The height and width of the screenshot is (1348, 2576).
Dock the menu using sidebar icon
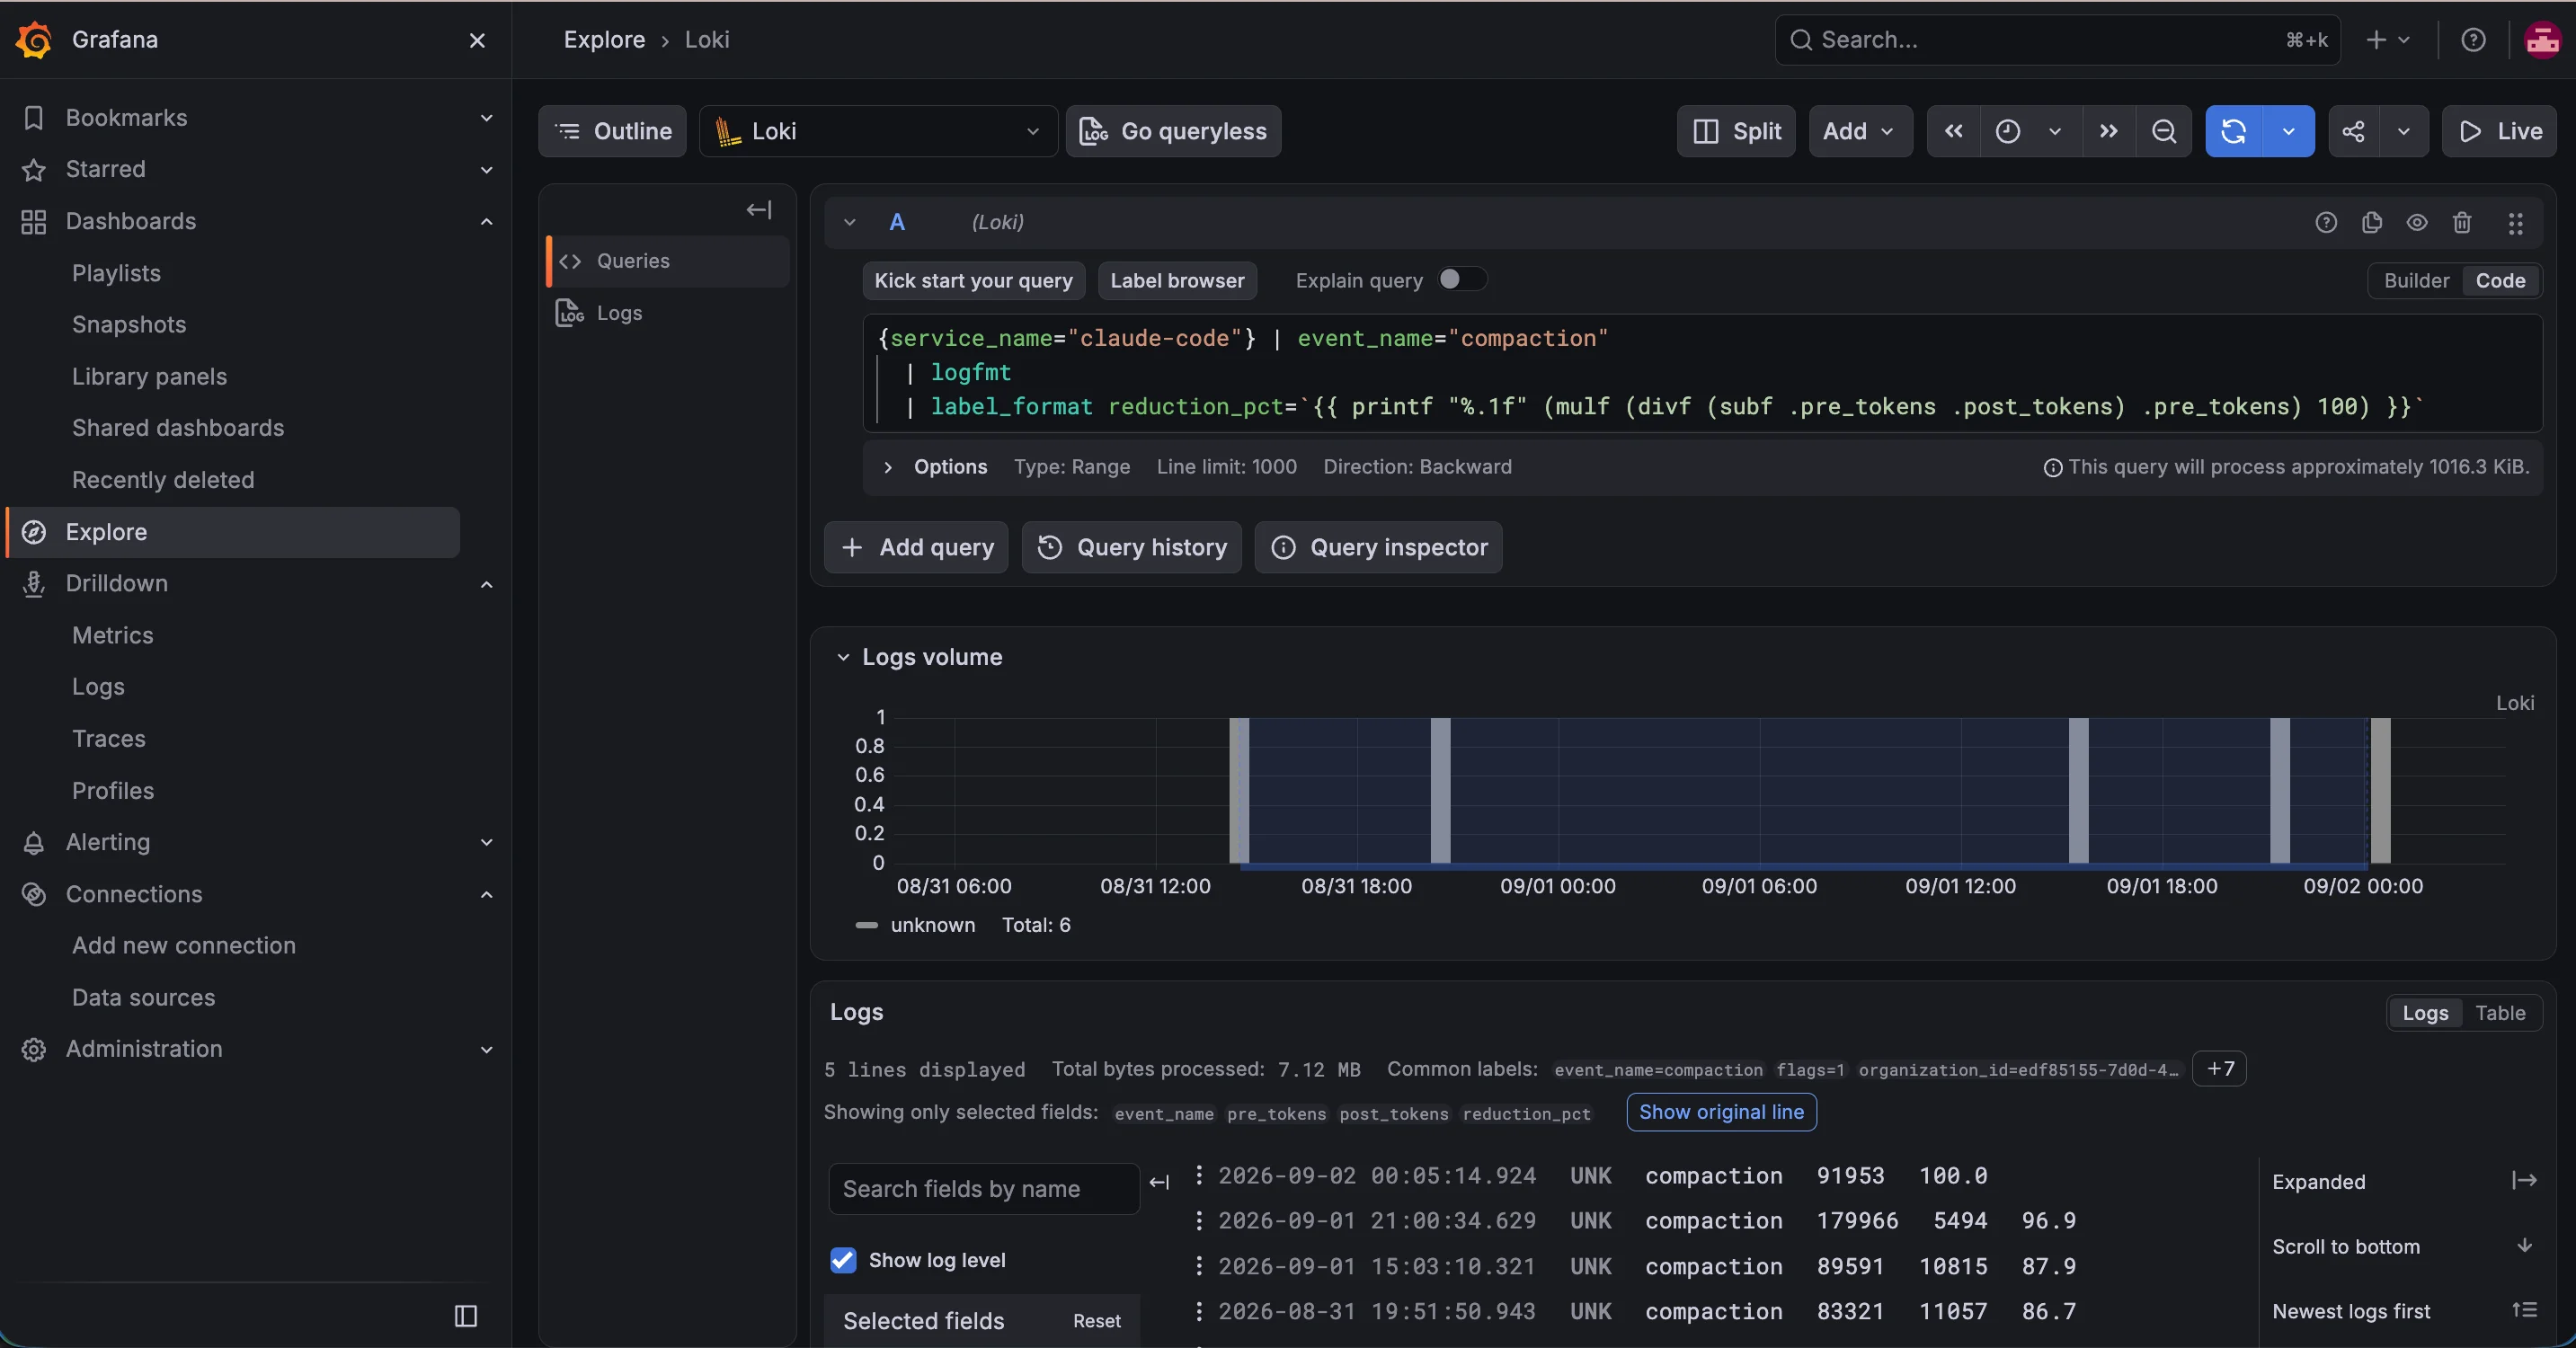pyautogui.click(x=466, y=1315)
